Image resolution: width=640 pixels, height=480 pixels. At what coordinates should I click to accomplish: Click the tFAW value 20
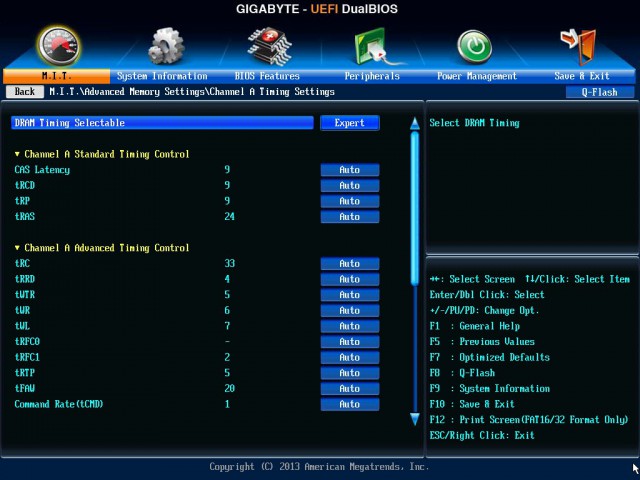click(229, 389)
